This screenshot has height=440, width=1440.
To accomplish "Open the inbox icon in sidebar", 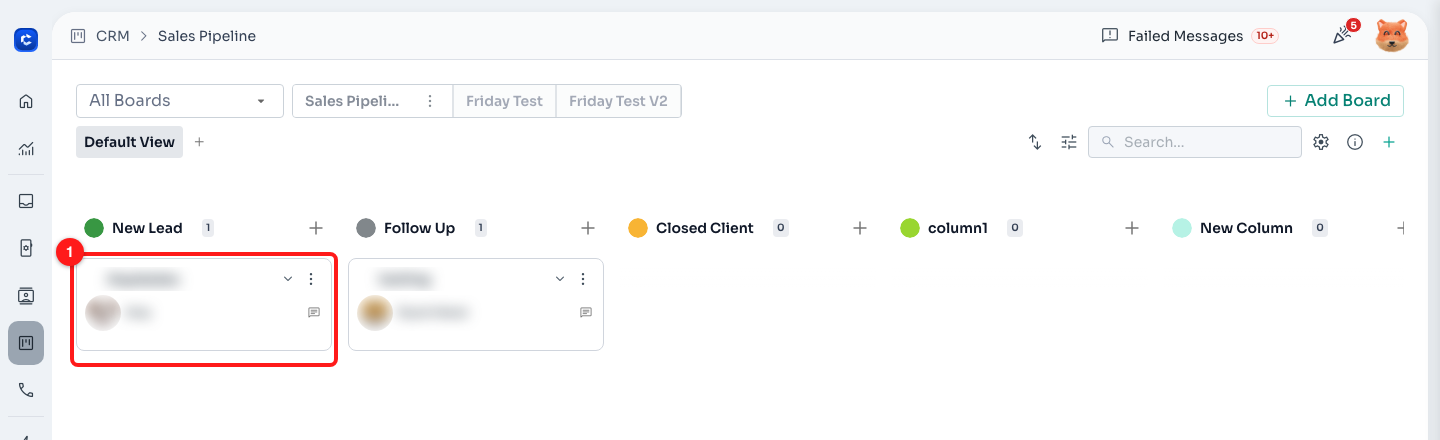I will (26, 200).
